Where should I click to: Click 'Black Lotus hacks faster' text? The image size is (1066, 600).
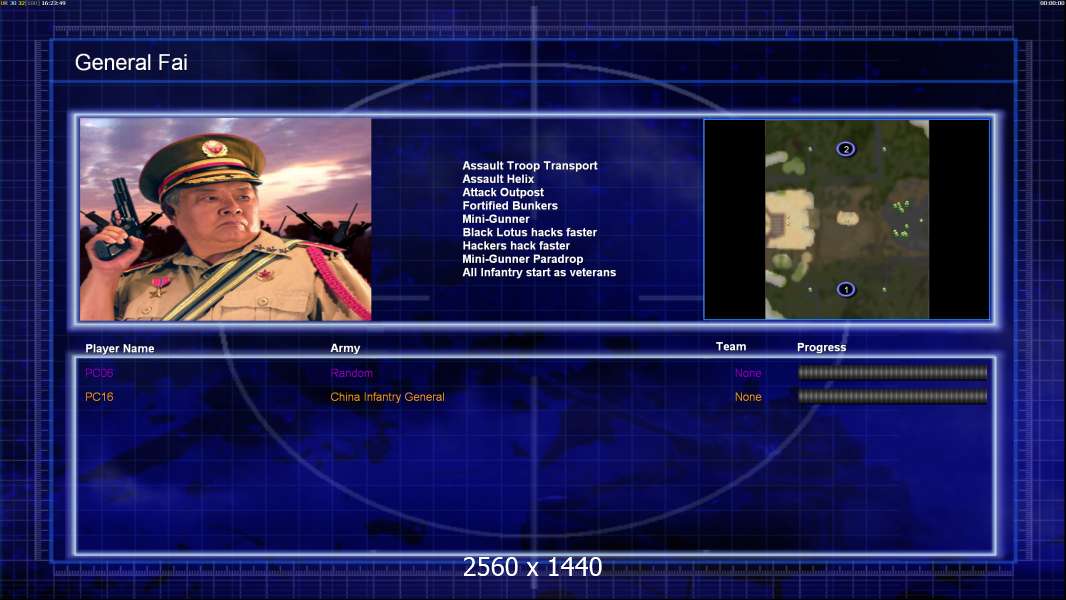(529, 232)
